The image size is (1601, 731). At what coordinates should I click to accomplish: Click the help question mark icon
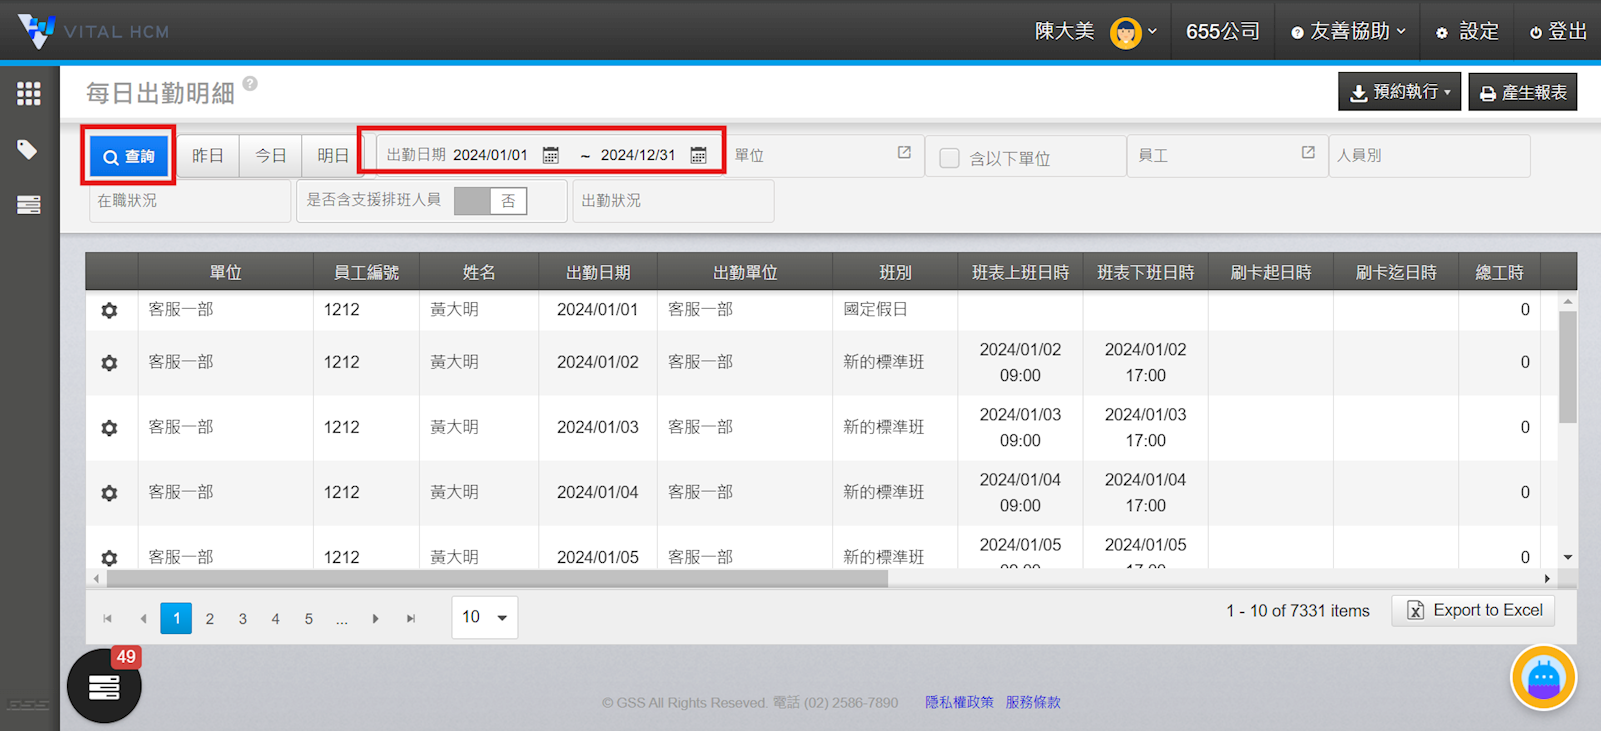pos(250,84)
